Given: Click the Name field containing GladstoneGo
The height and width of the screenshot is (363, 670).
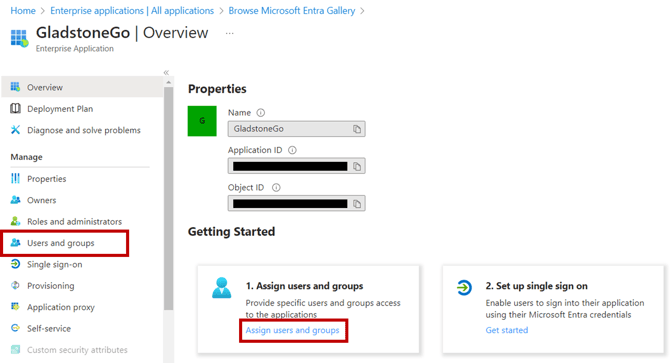Looking at the screenshot, I should tap(297, 129).
